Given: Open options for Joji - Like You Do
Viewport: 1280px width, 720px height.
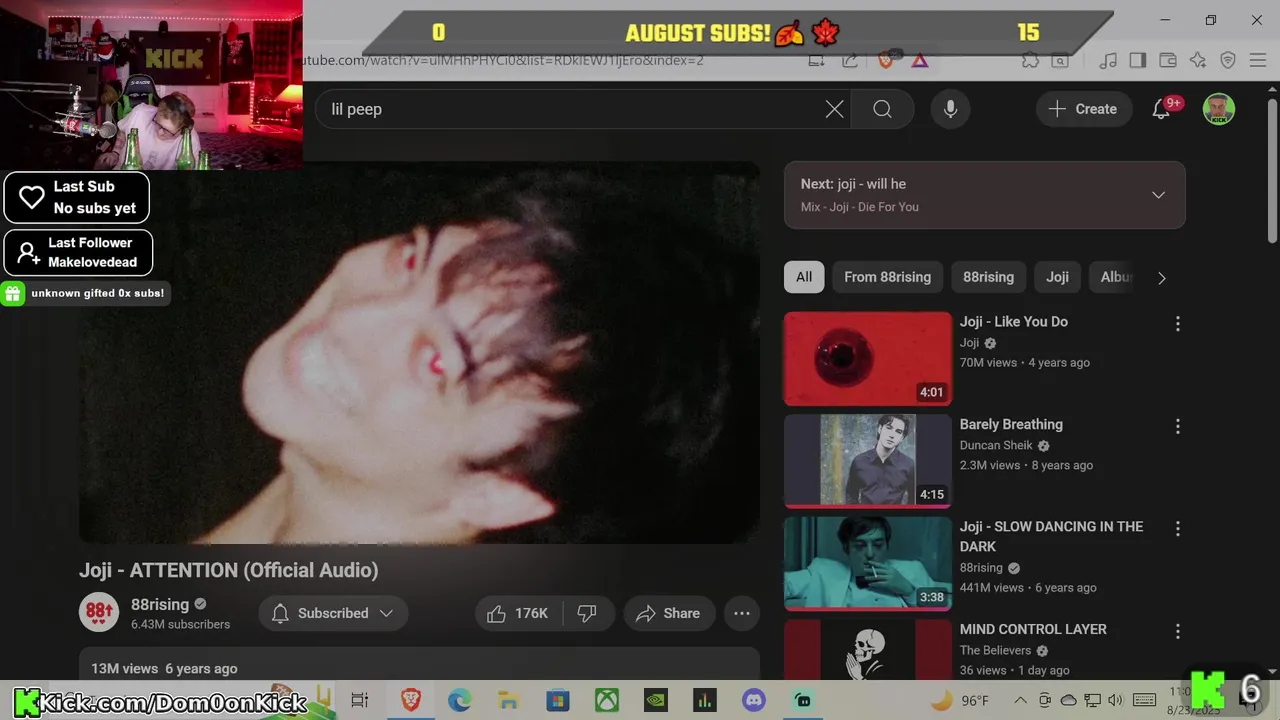Looking at the screenshot, I should 1177,323.
